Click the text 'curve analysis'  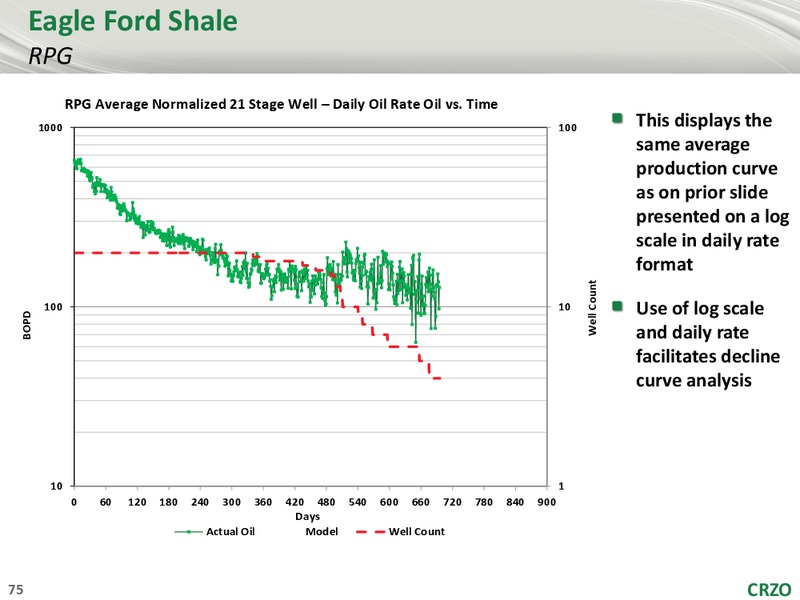[693, 380]
